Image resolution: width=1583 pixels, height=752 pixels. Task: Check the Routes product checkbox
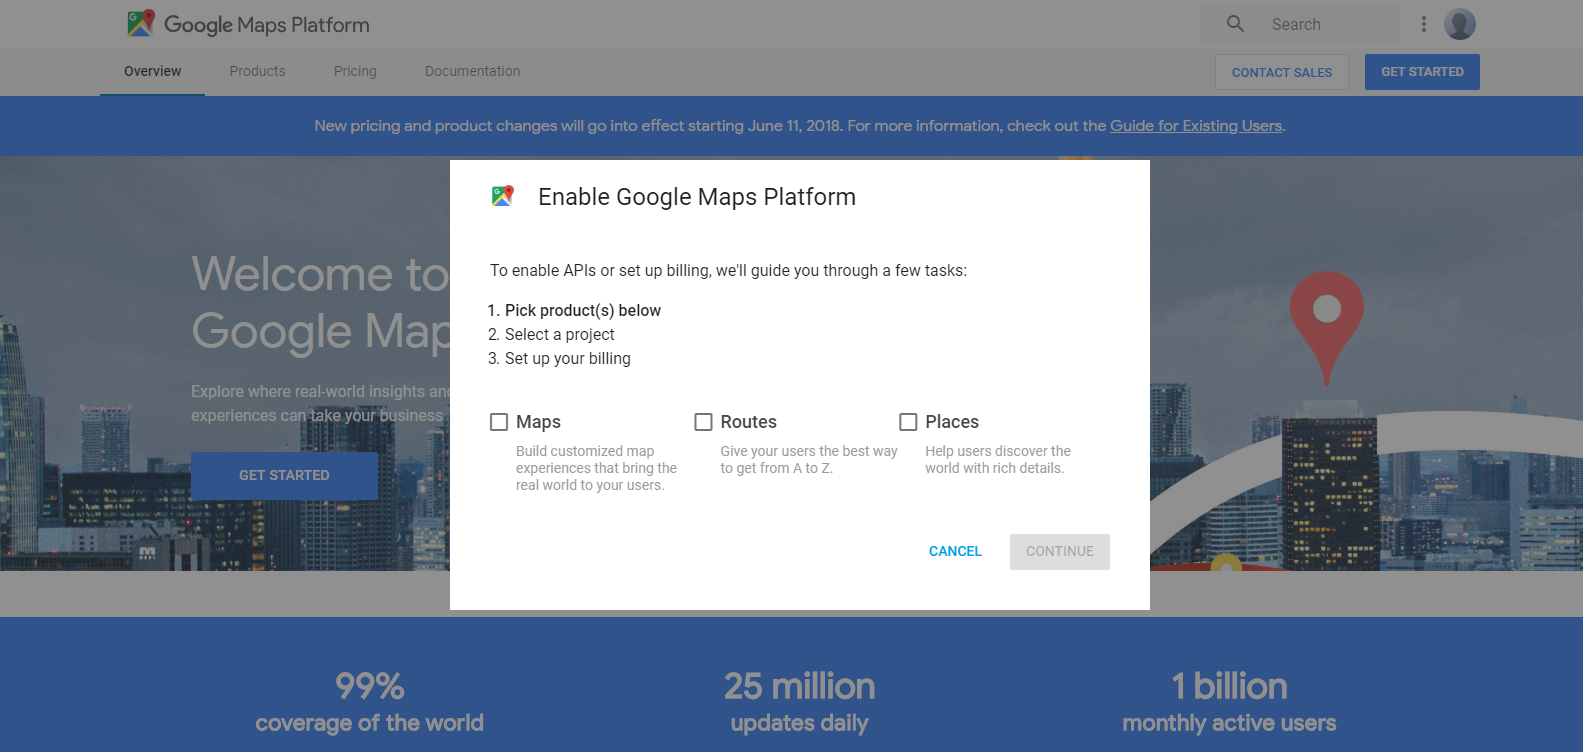click(704, 422)
